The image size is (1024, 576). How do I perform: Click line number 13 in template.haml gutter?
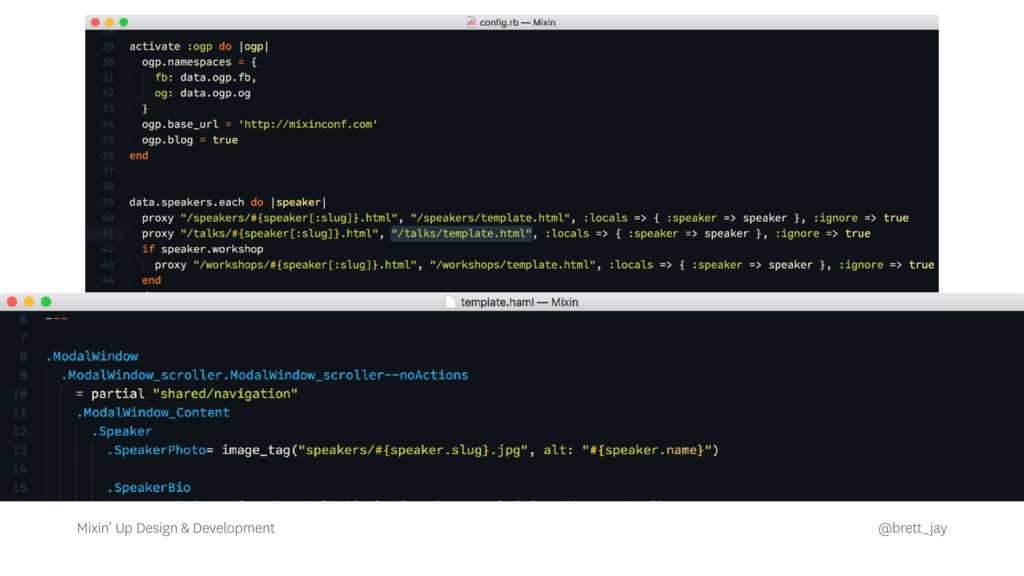point(20,450)
